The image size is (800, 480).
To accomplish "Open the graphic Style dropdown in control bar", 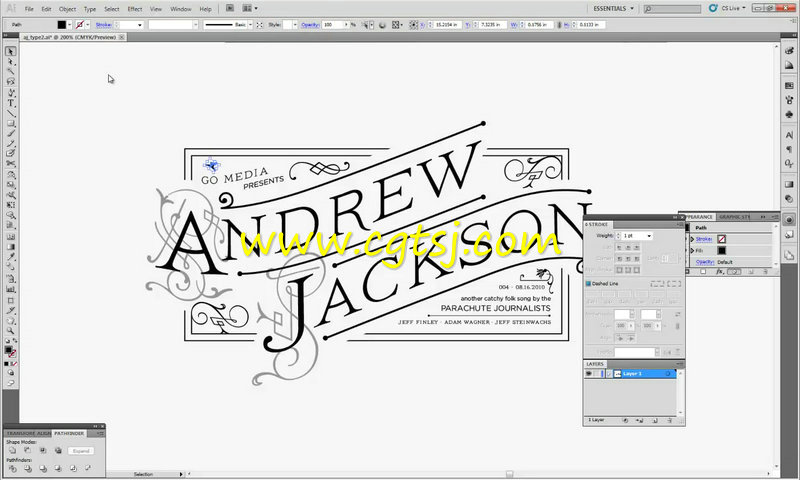I will pyautogui.click(x=295, y=24).
